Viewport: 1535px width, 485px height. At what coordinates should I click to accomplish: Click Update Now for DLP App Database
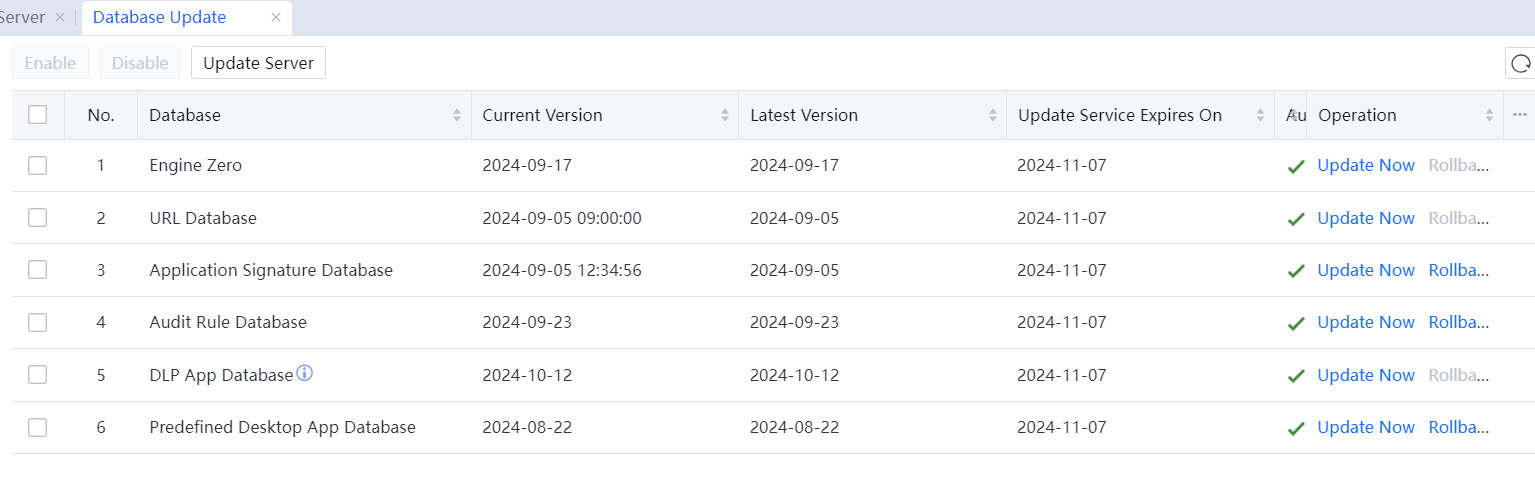[1366, 375]
